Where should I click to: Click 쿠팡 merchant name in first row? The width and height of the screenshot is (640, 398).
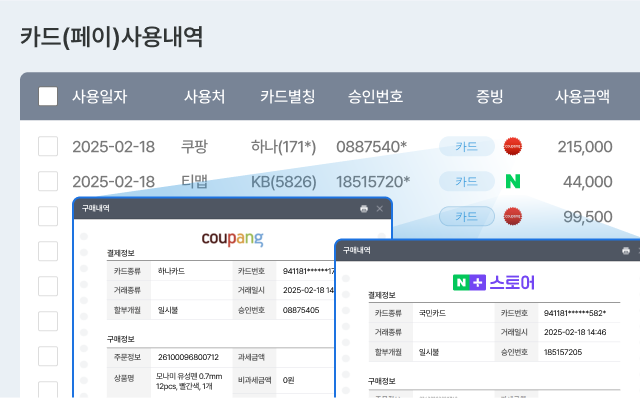click(x=194, y=147)
